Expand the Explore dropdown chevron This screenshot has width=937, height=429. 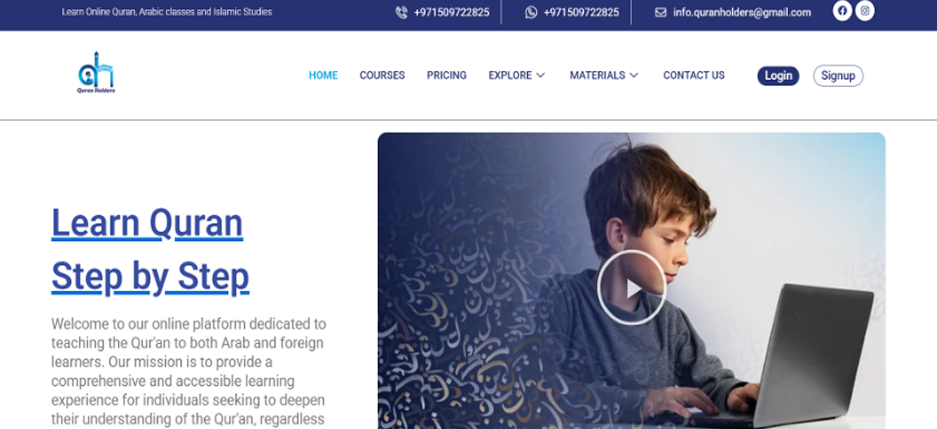coord(540,75)
